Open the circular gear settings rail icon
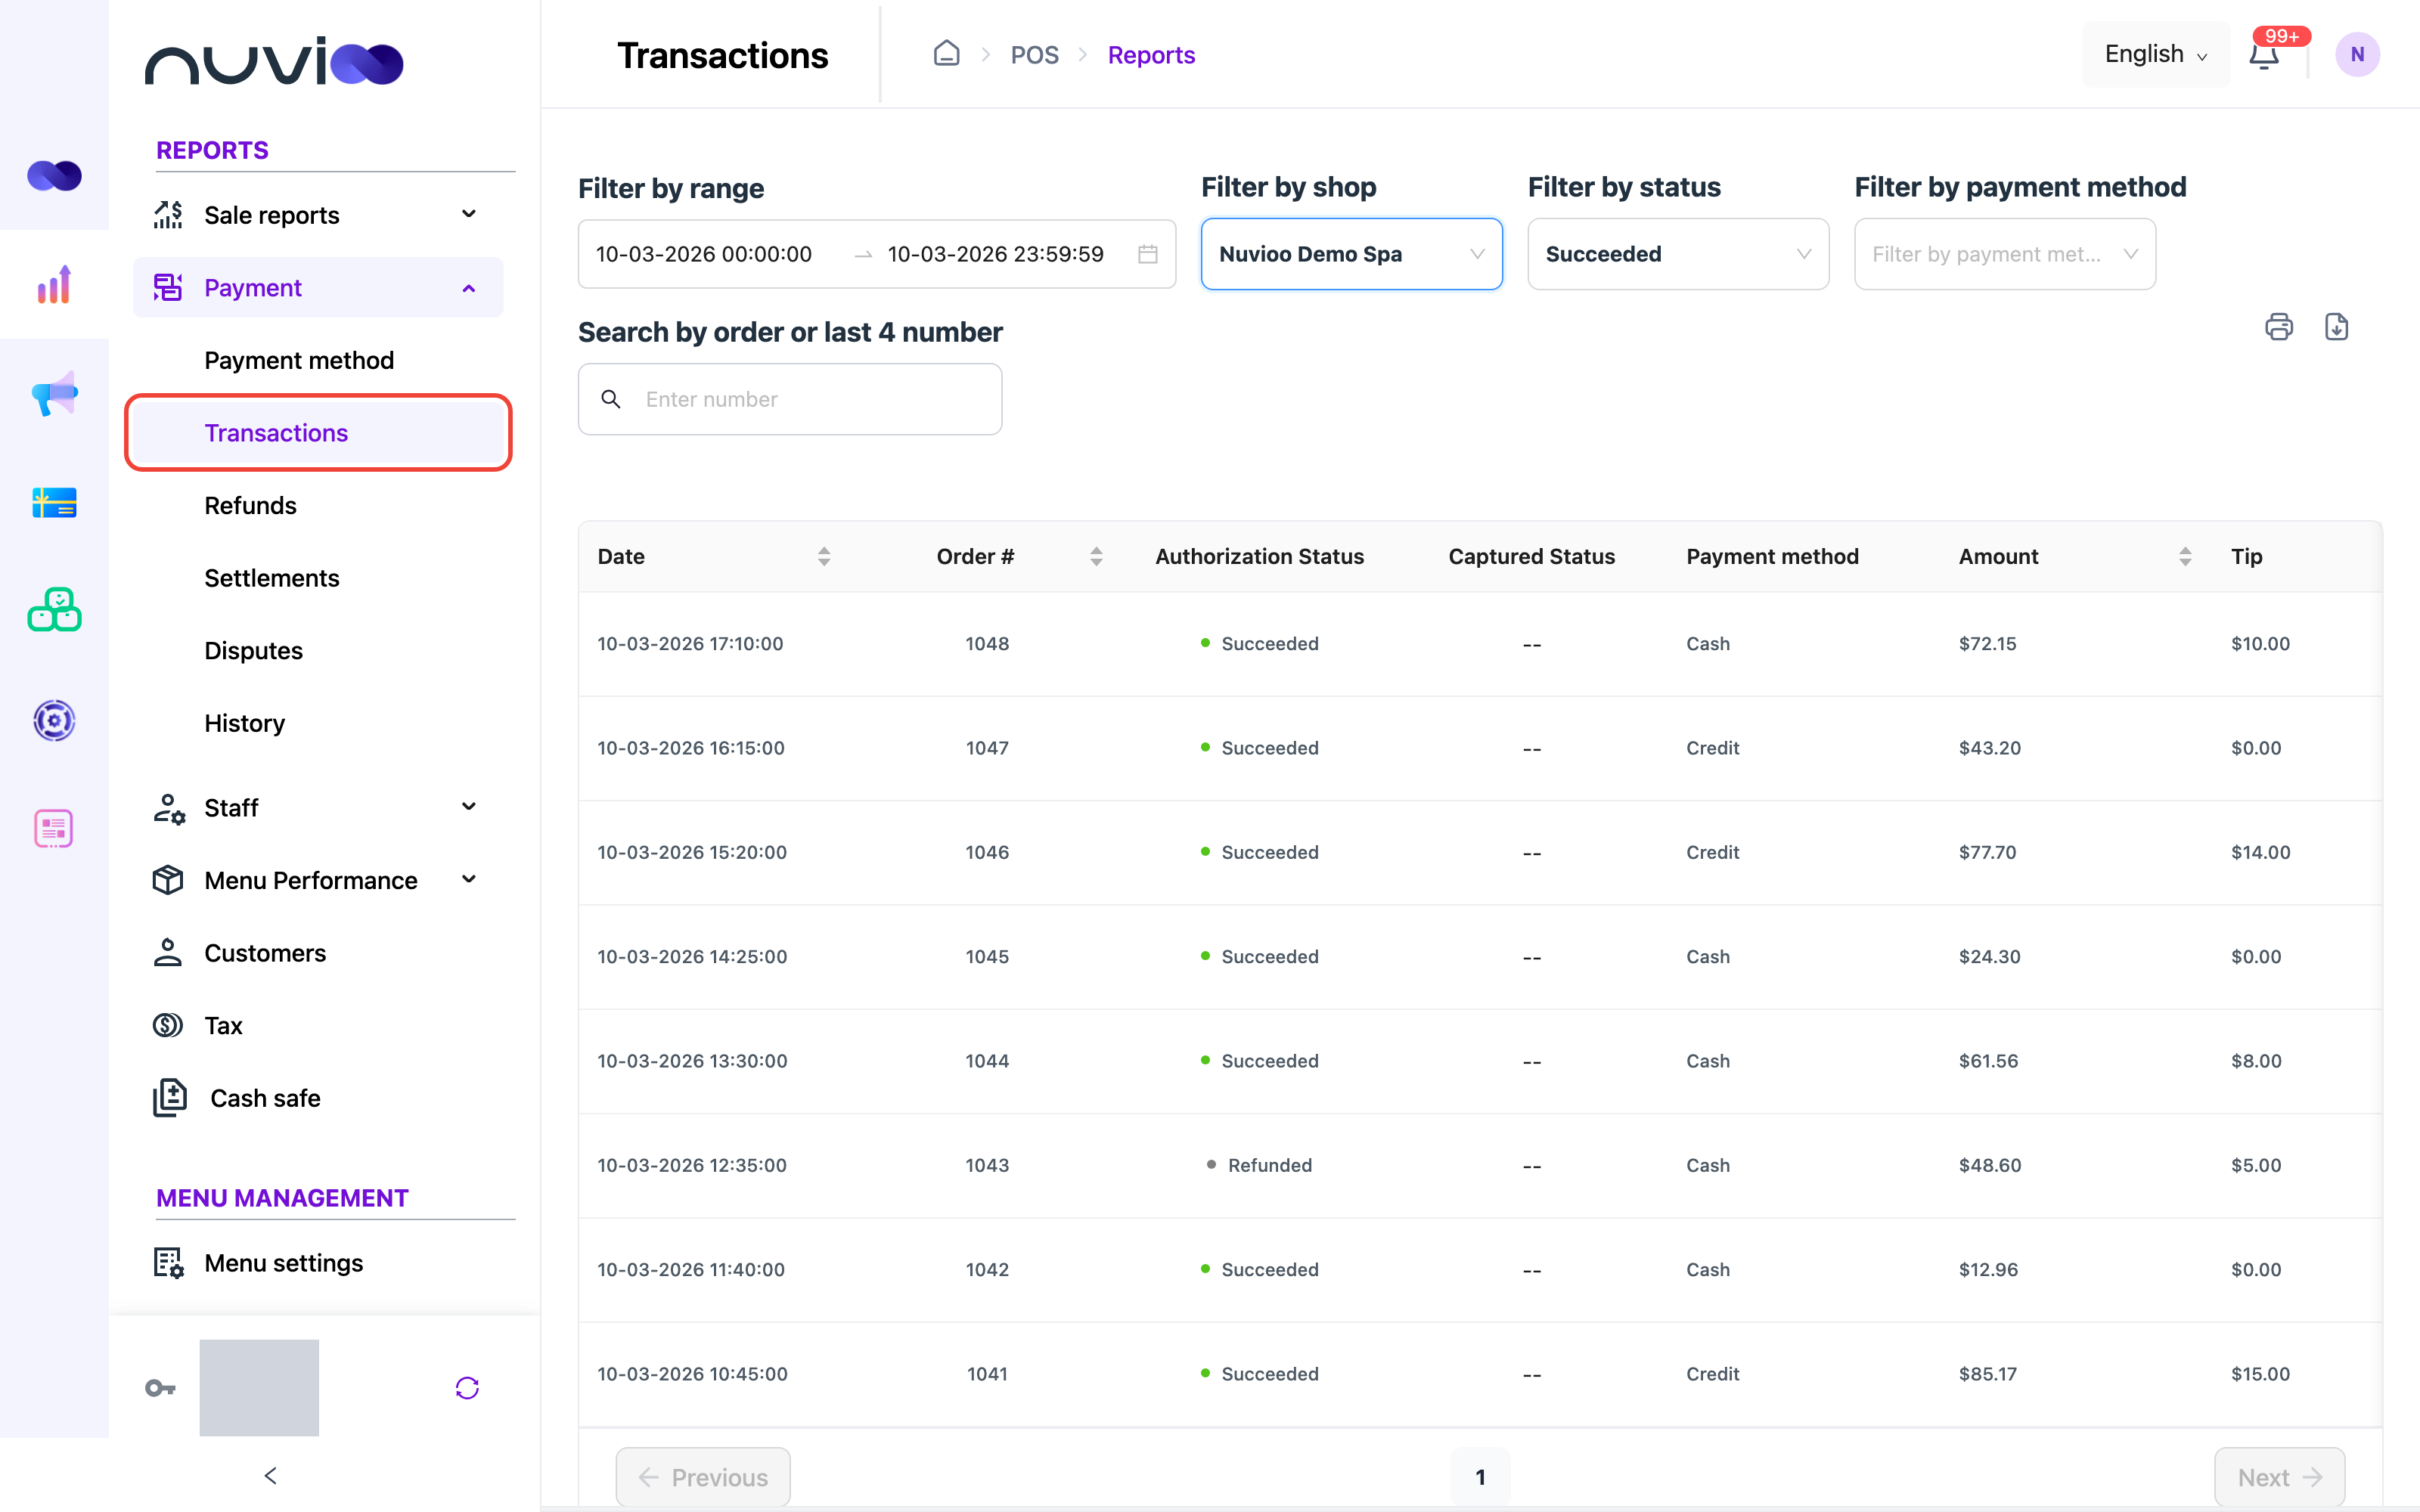 click(54, 720)
